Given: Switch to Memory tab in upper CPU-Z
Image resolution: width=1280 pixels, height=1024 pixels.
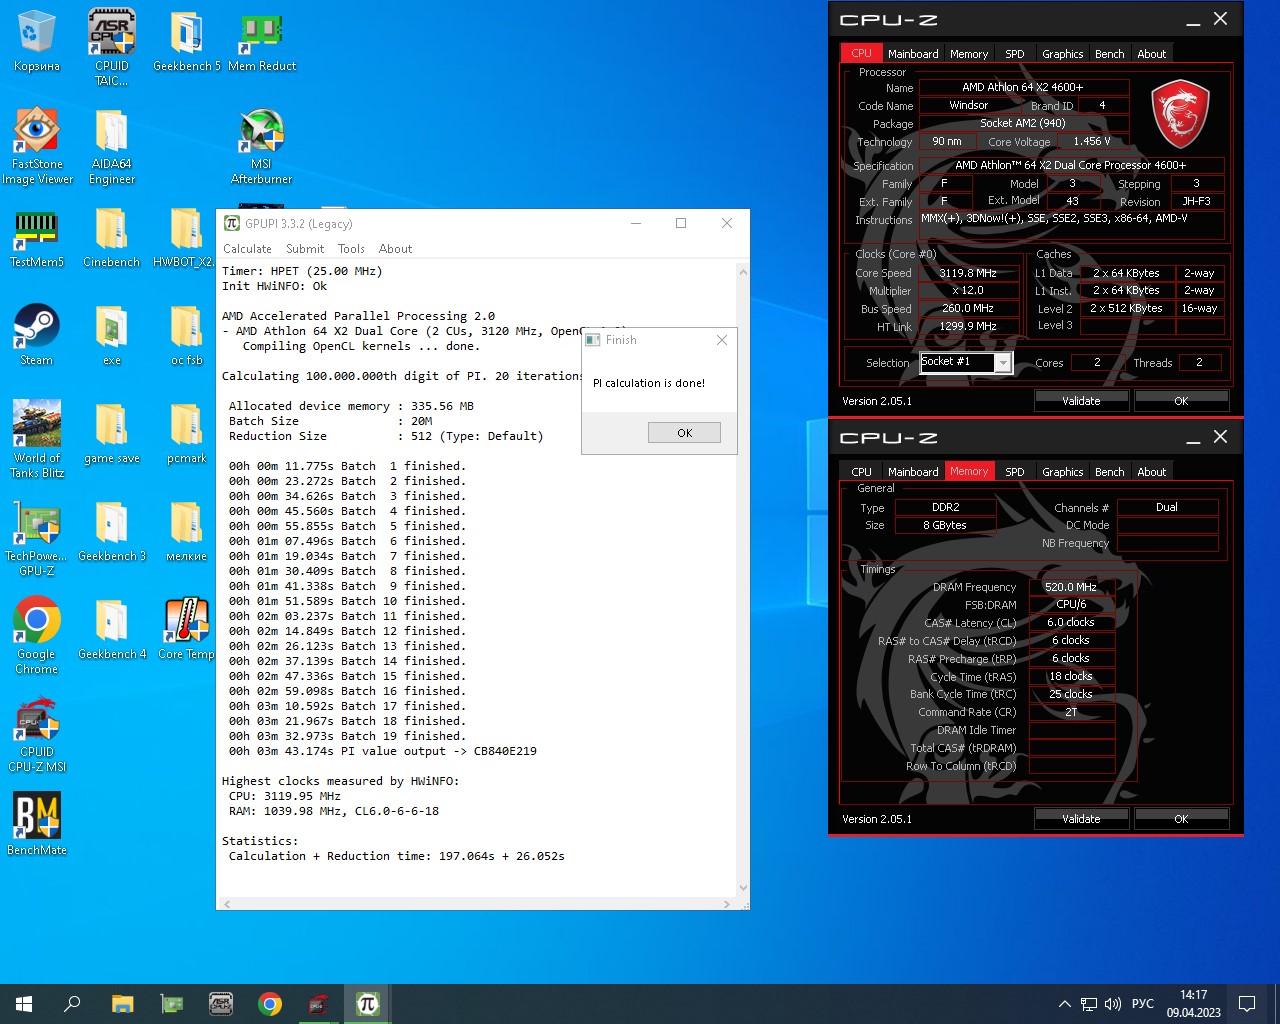Looking at the screenshot, I should [x=969, y=54].
